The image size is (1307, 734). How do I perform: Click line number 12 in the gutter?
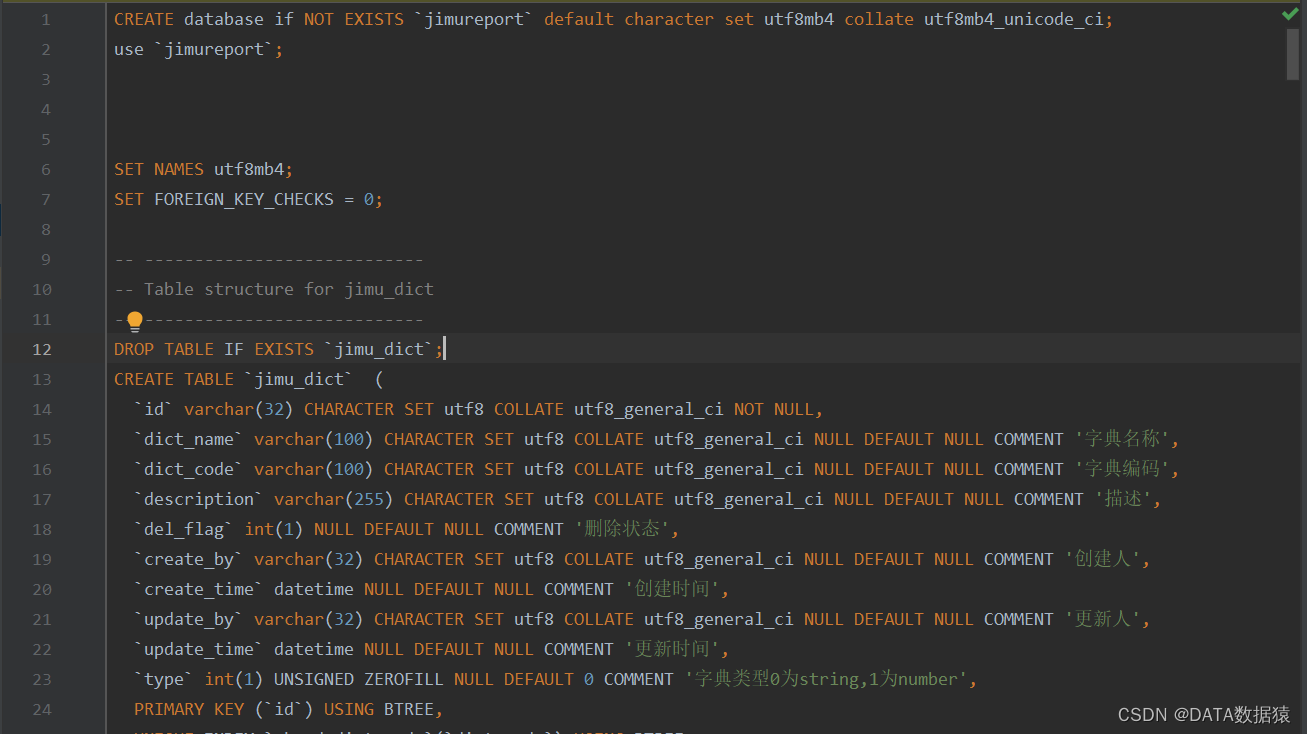click(41, 349)
